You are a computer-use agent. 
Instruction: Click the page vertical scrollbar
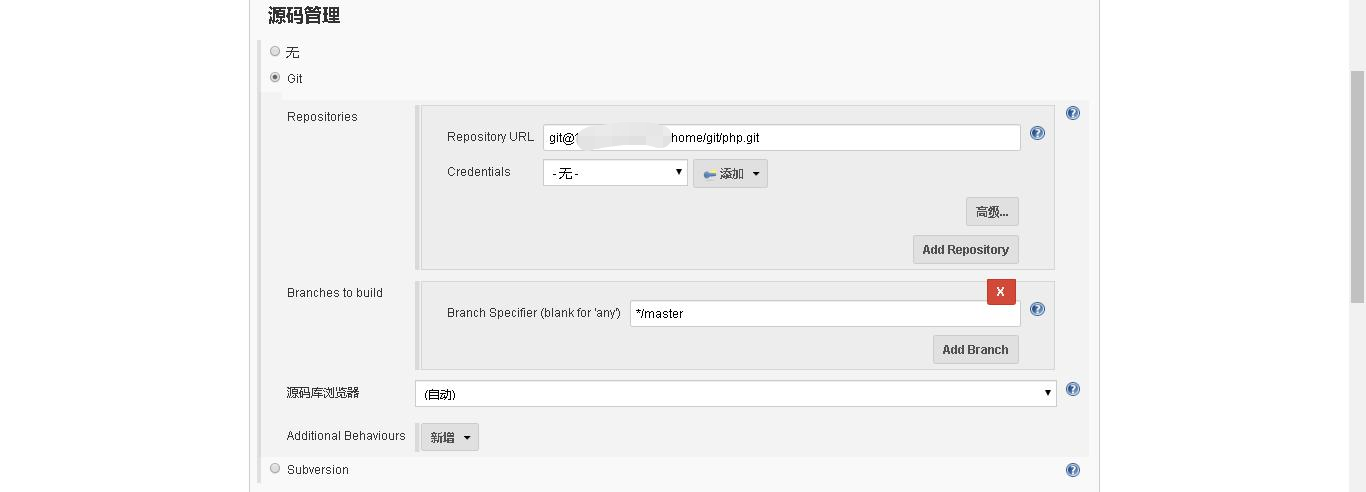click(x=1357, y=185)
